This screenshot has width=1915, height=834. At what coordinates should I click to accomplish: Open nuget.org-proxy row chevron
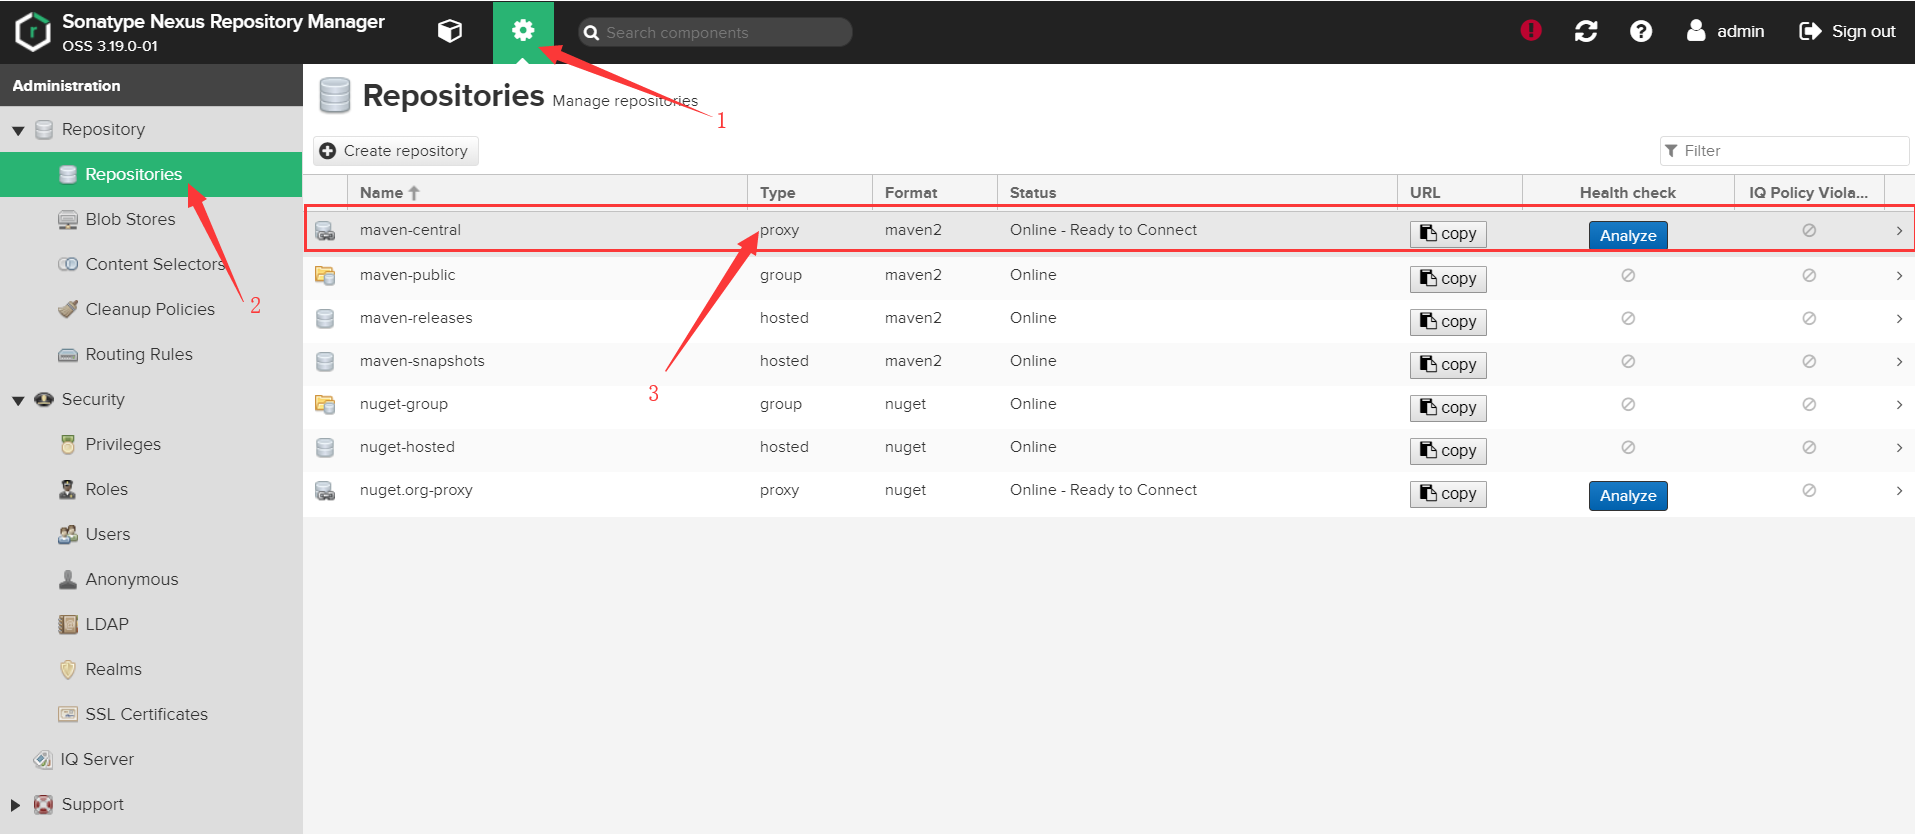1899,491
